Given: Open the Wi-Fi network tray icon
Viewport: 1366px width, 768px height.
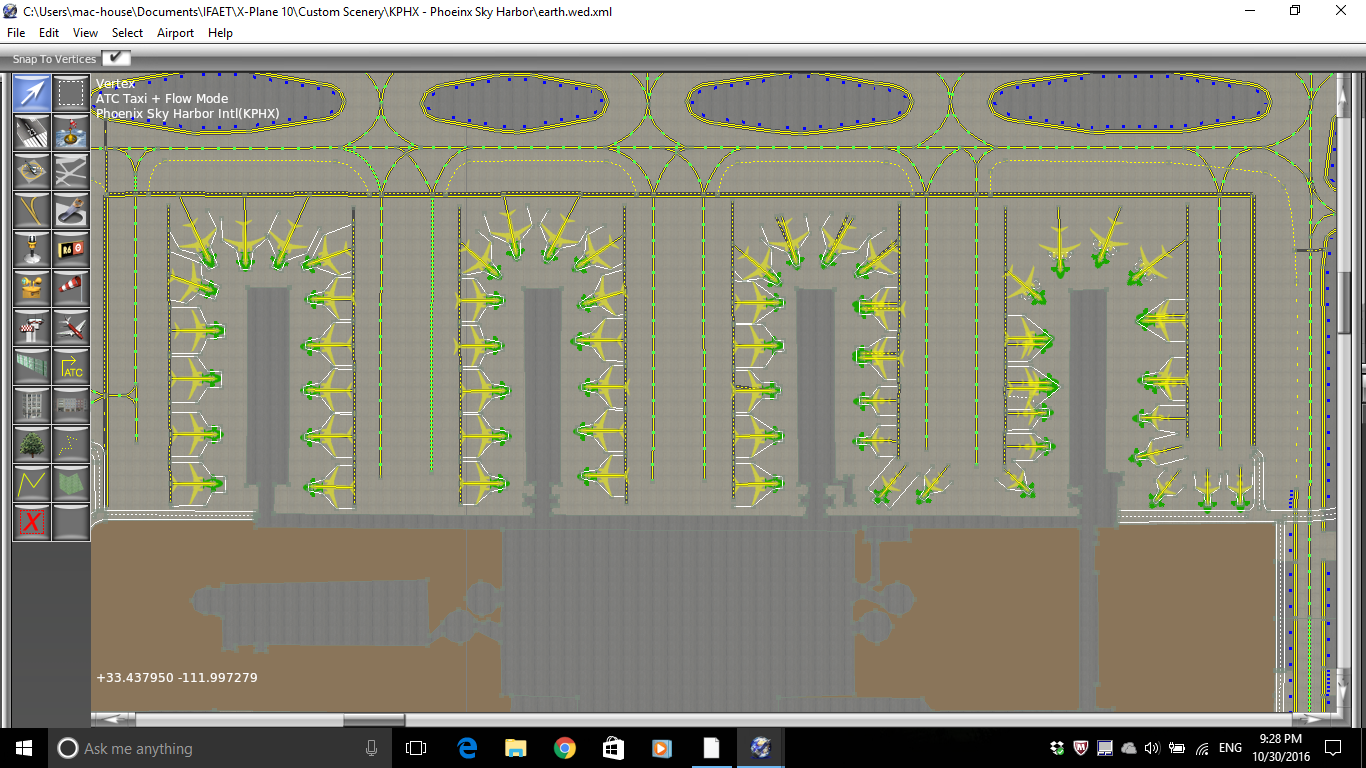Looking at the screenshot, I should [x=1202, y=748].
